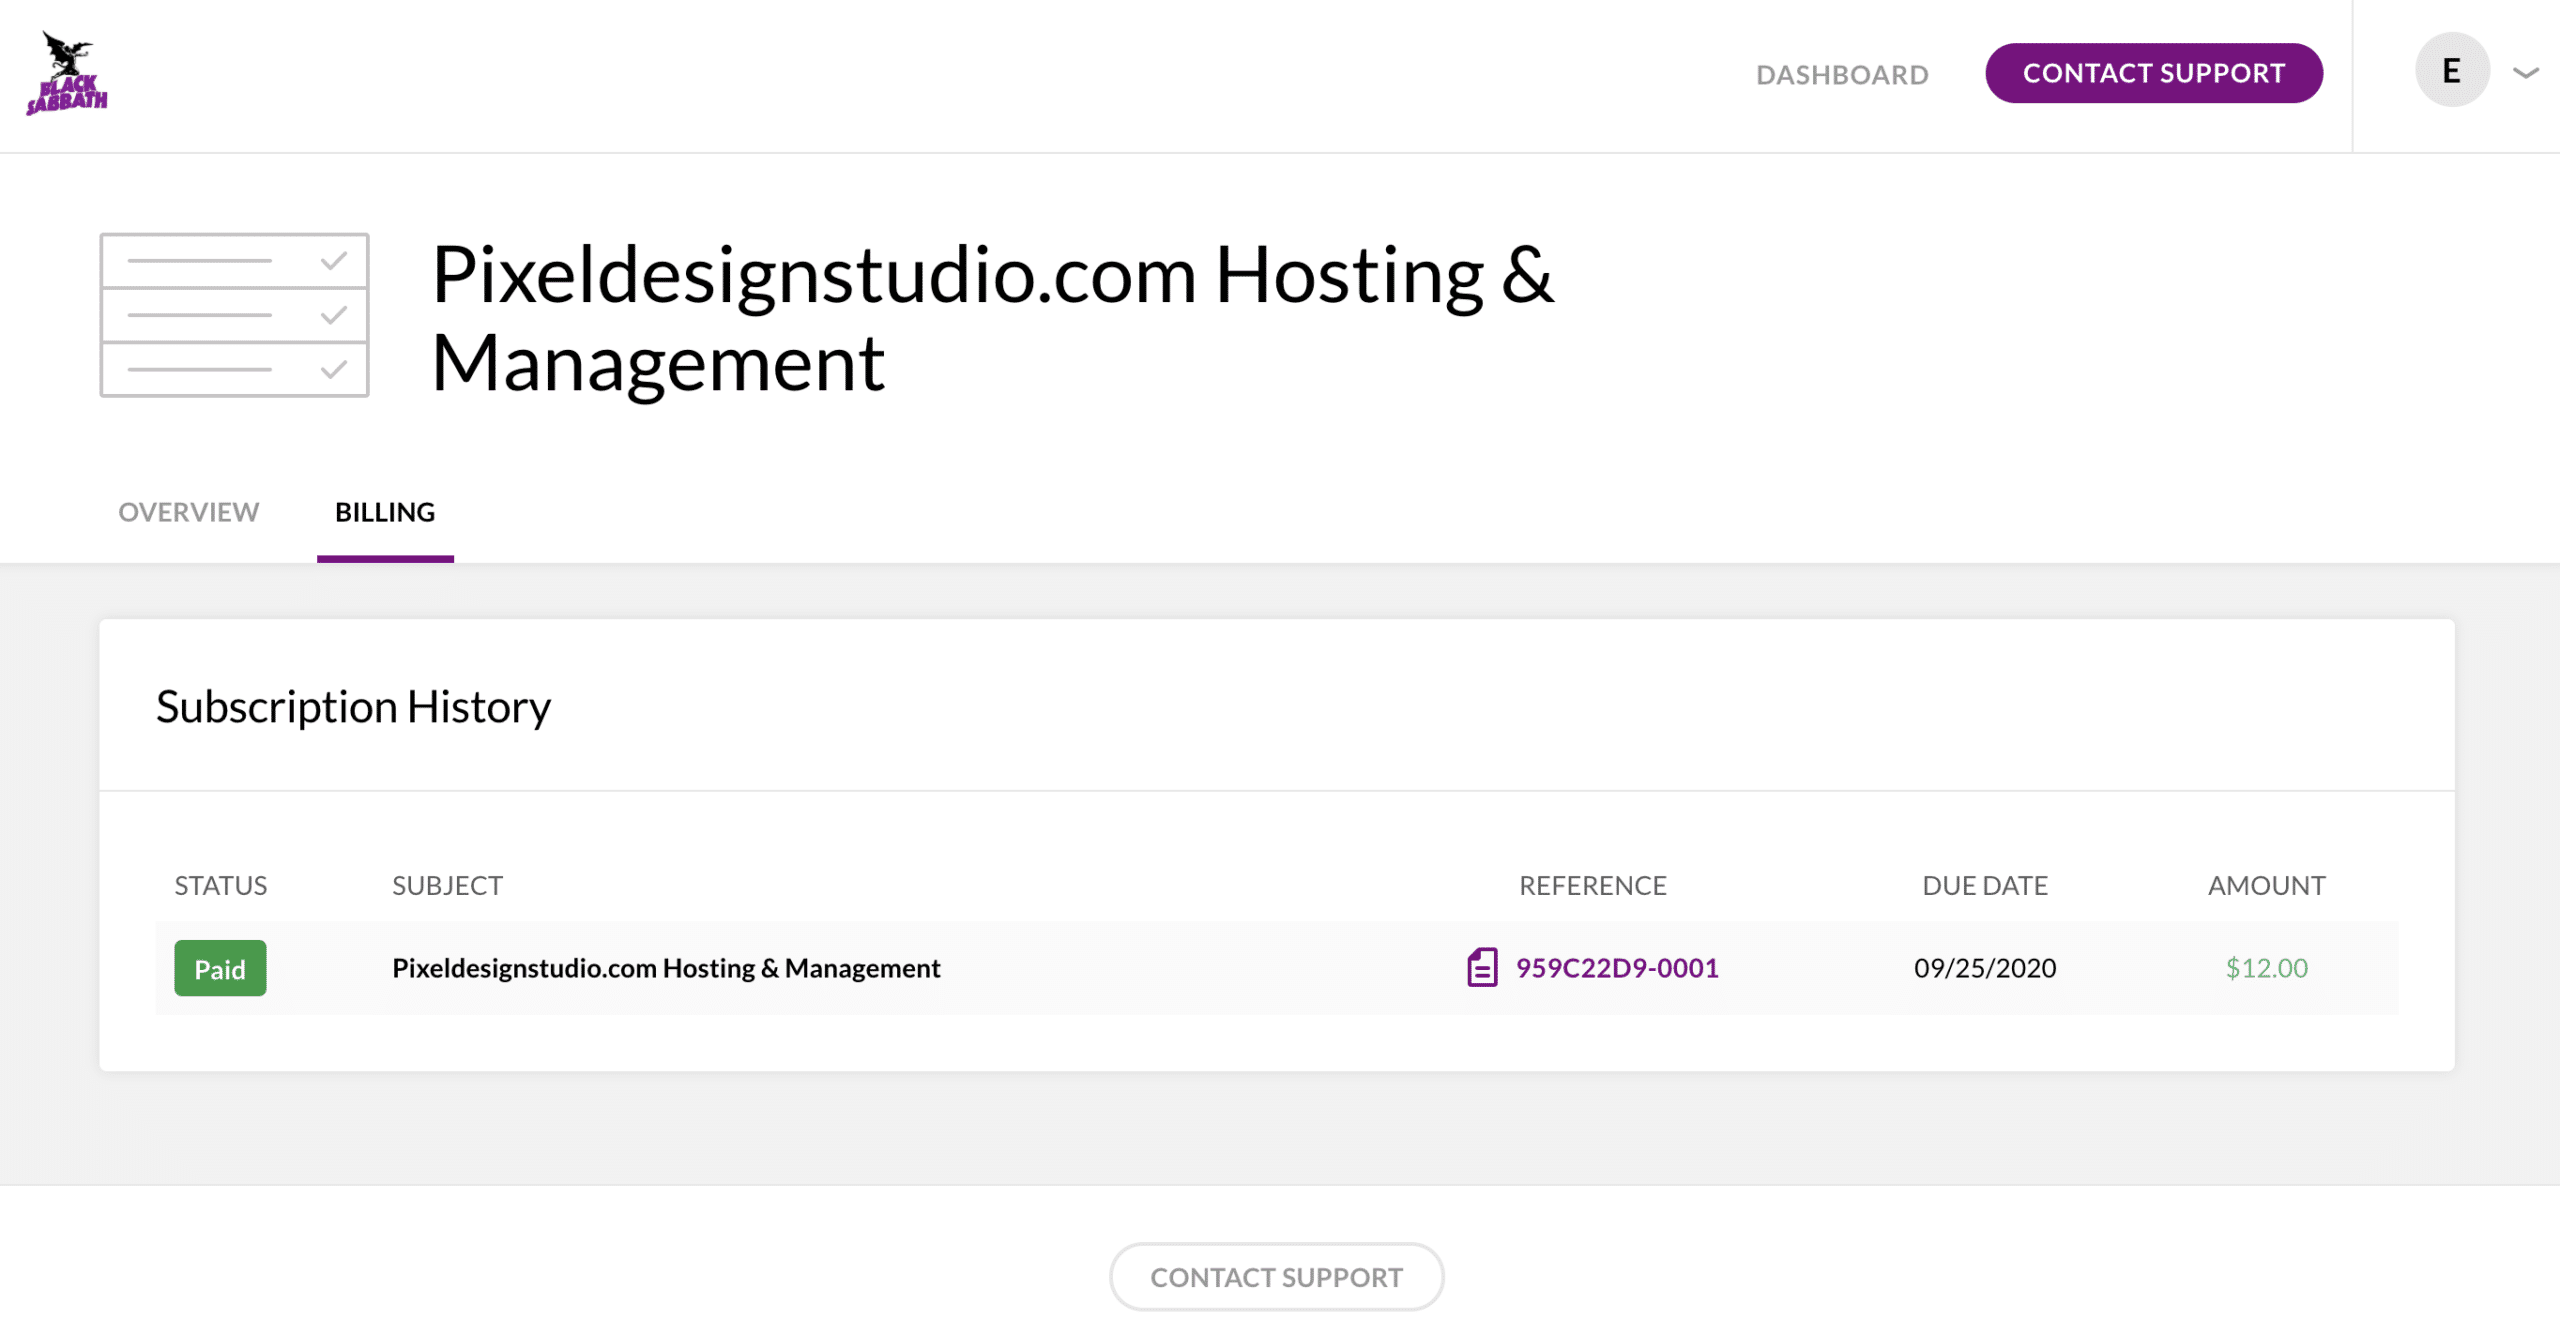Viewport: 2560px width, 1334px height.
Task: Open the Dashboard navigation item
Action: [1841, 74]
